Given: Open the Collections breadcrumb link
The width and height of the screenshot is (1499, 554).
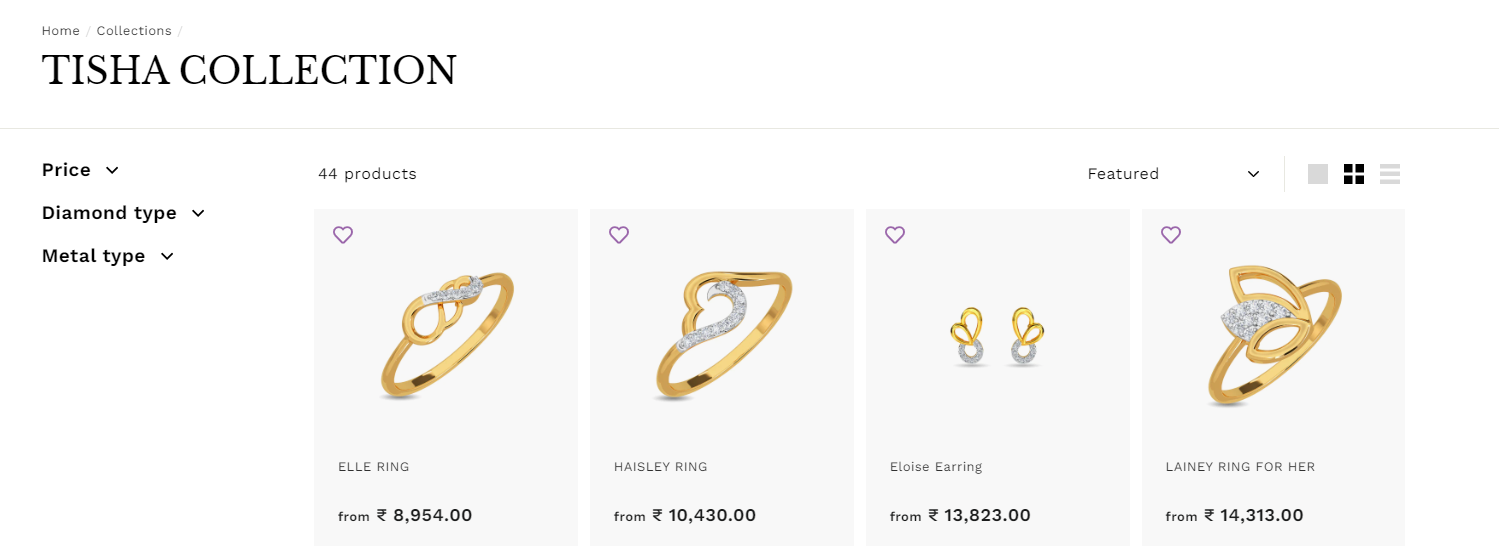Looking at the screenshot, I should point(134,31).
